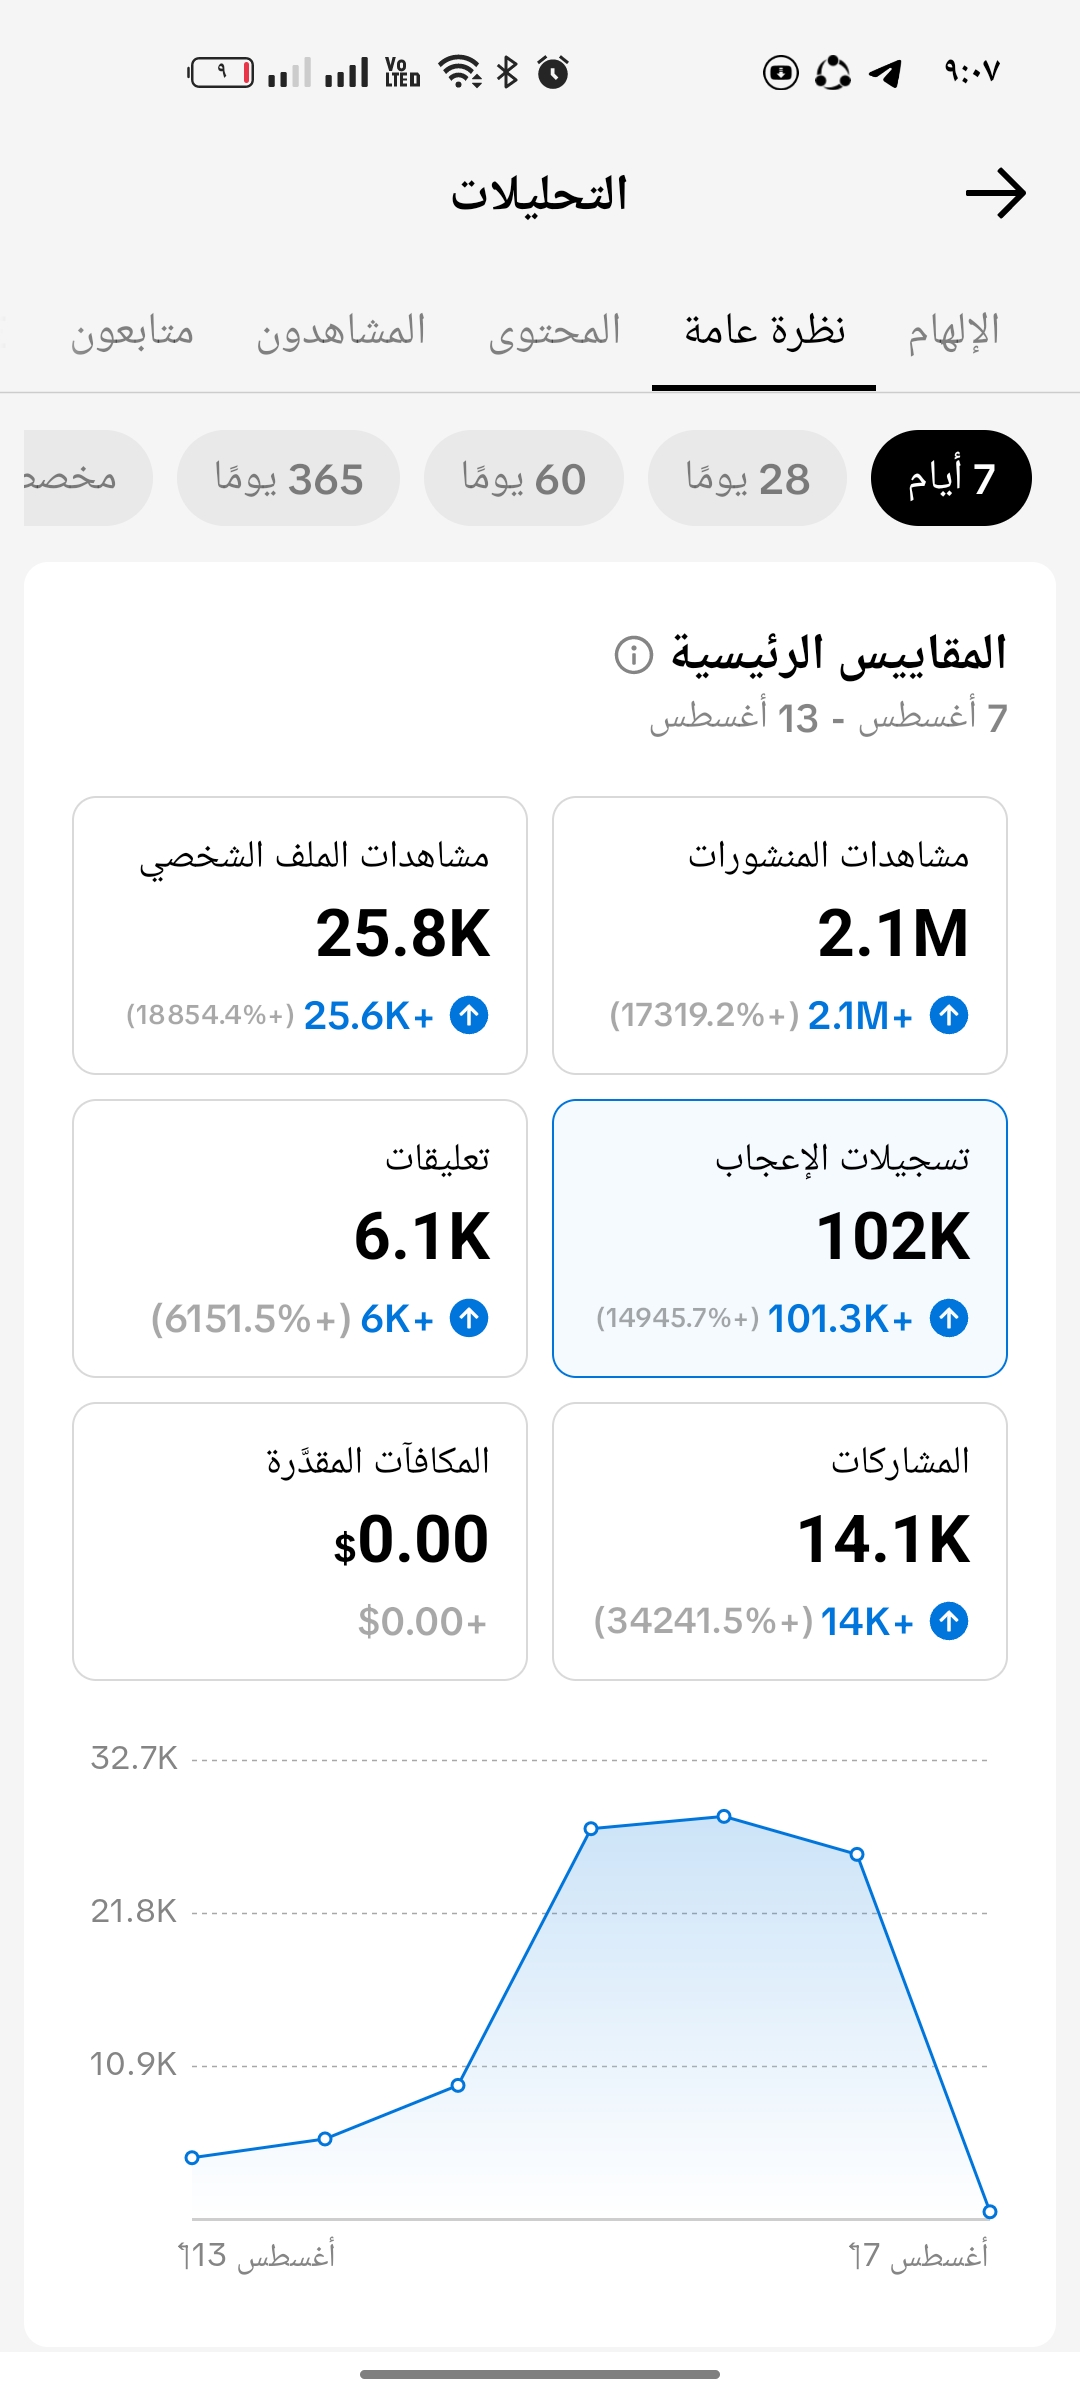
Task: Select the تعليقات 6.1K metric card
Action: point(300,1238)
